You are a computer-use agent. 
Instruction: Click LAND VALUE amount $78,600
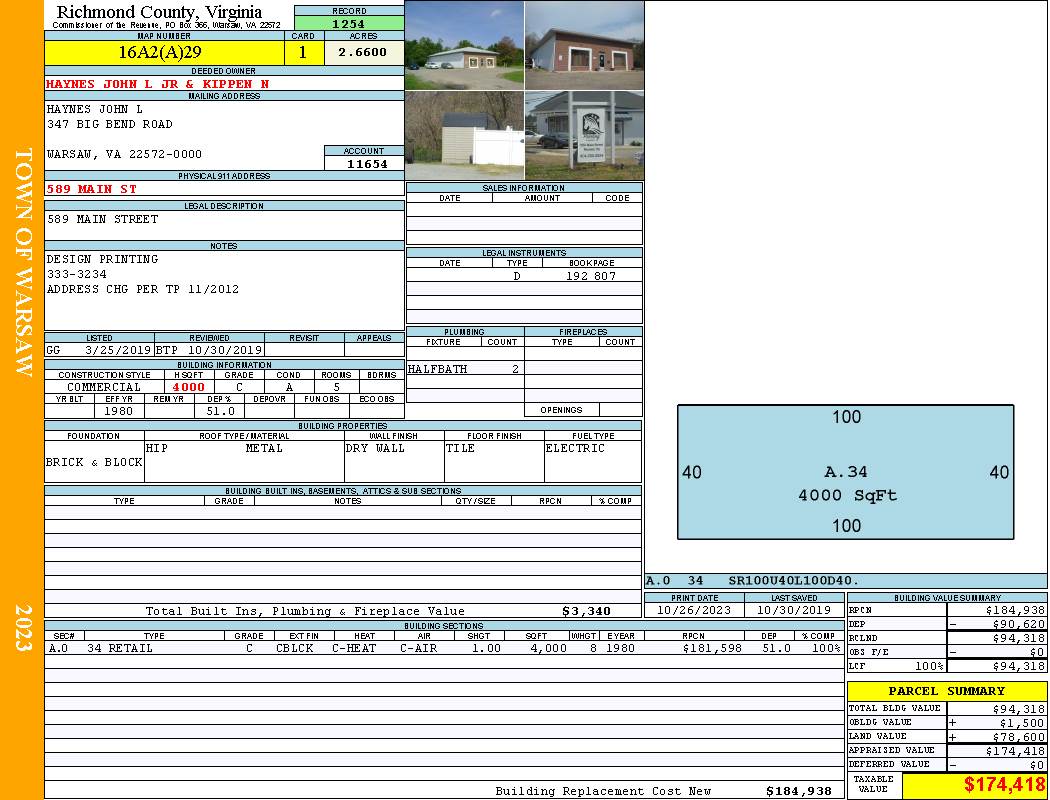coord(1018,737)
